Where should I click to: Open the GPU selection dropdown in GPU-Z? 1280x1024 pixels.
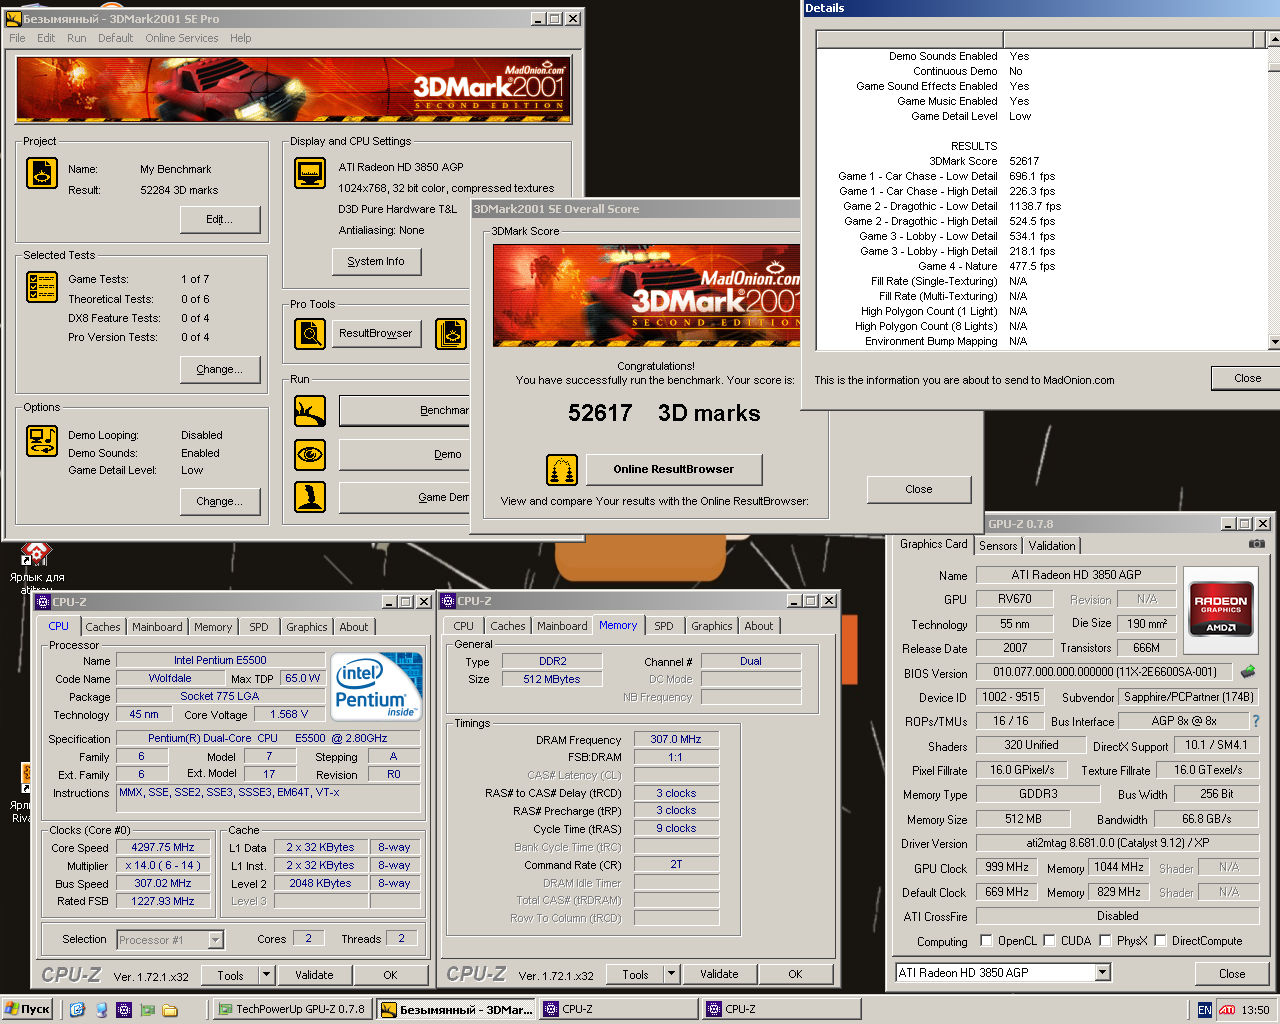pos(1102,972)
